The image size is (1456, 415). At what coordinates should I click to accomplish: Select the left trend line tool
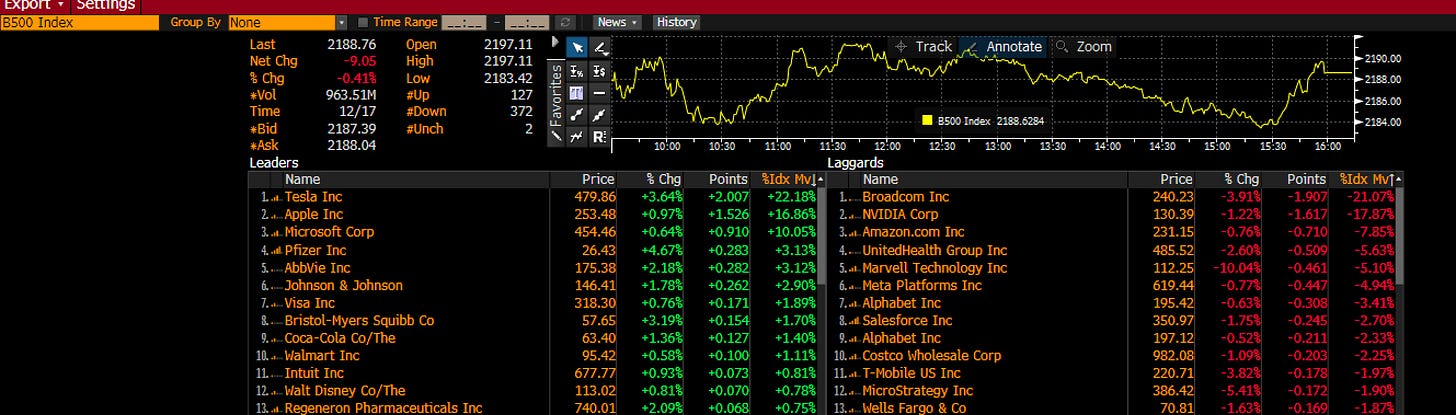coord(577,115)
